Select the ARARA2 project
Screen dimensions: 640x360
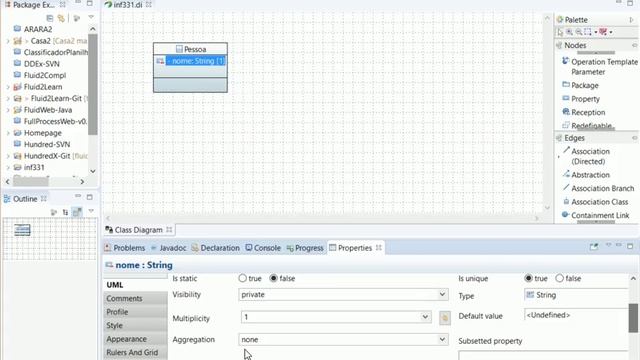pyautogui.click(x=33, y=29)
